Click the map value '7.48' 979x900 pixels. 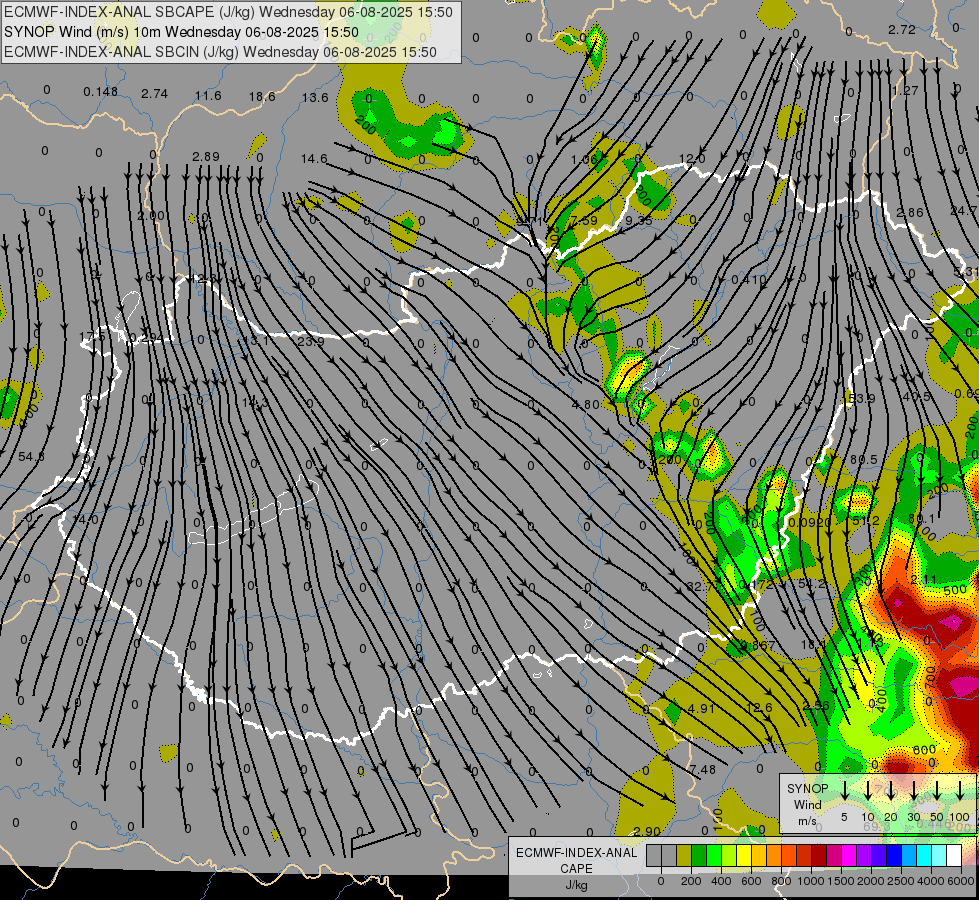pos(703,769)
